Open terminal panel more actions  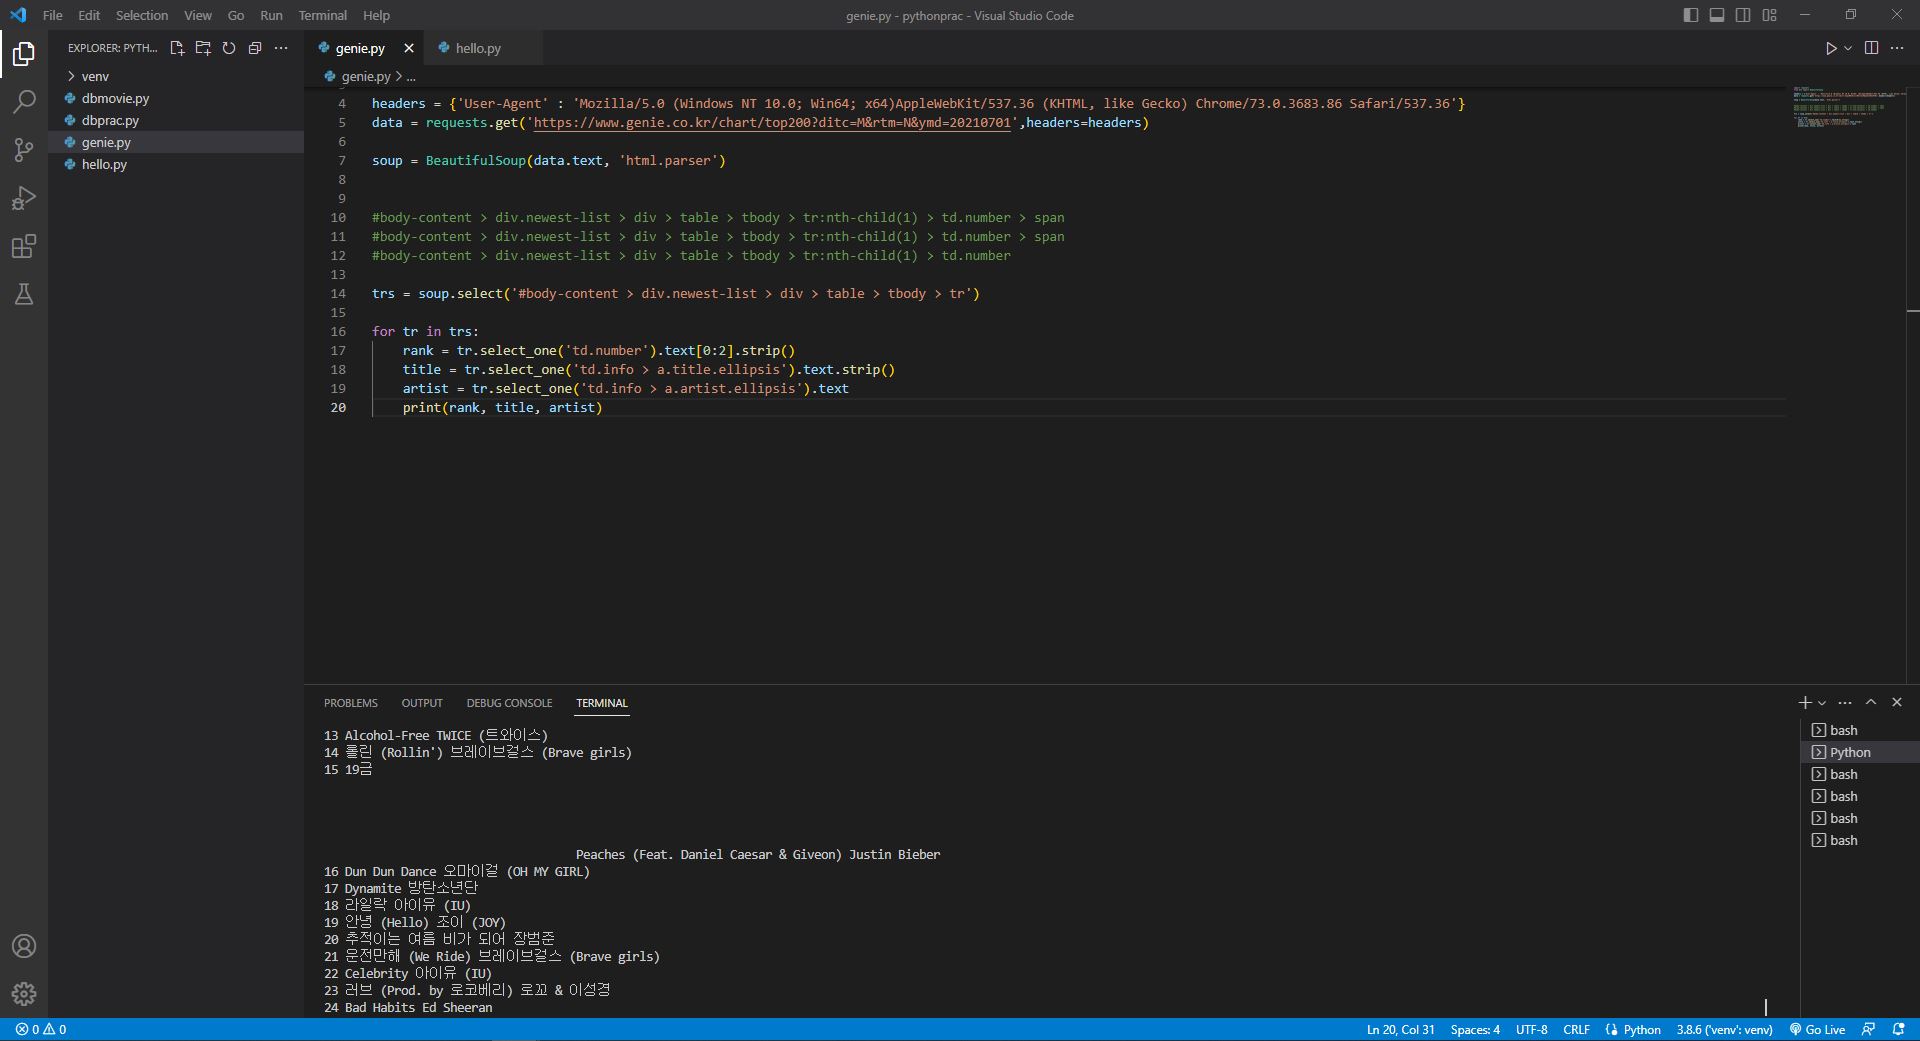1845,703
